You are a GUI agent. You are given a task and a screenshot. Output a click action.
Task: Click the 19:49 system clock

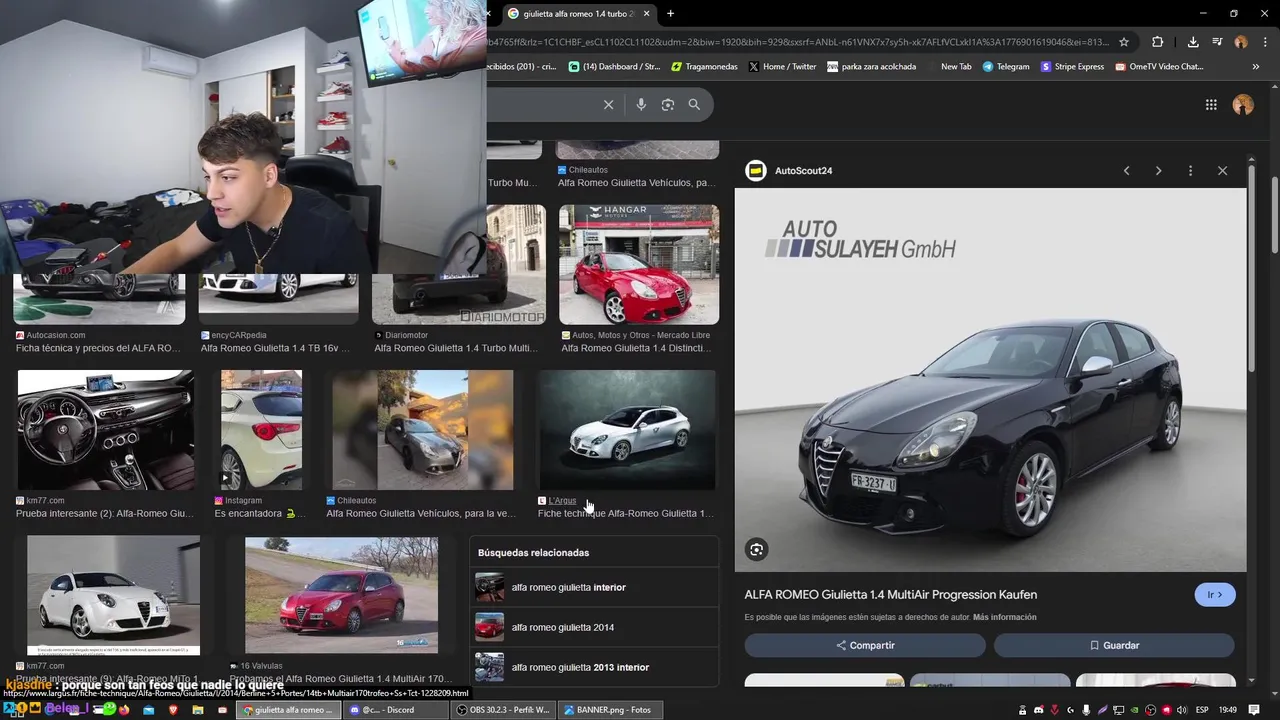pos(1228,710)
